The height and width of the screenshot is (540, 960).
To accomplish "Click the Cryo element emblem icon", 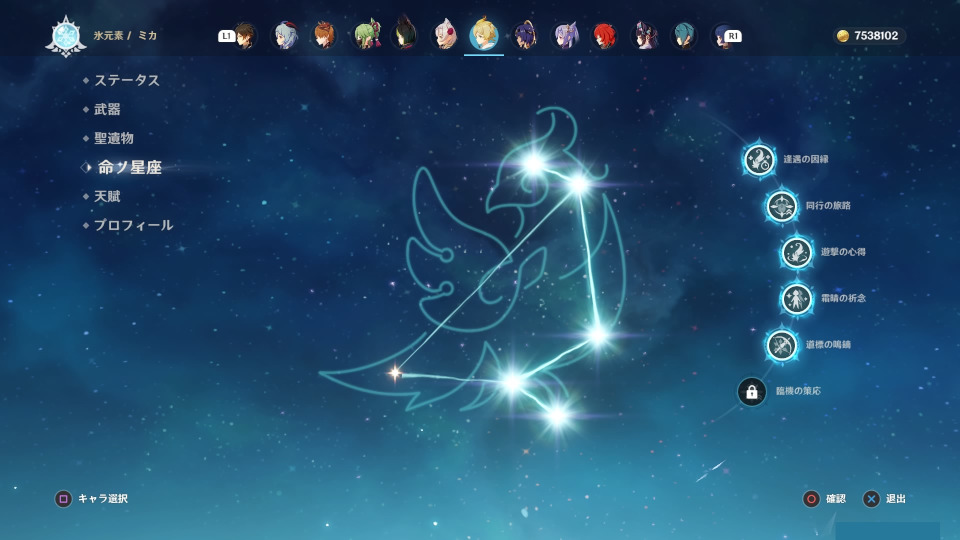I will tap(66, 37).
